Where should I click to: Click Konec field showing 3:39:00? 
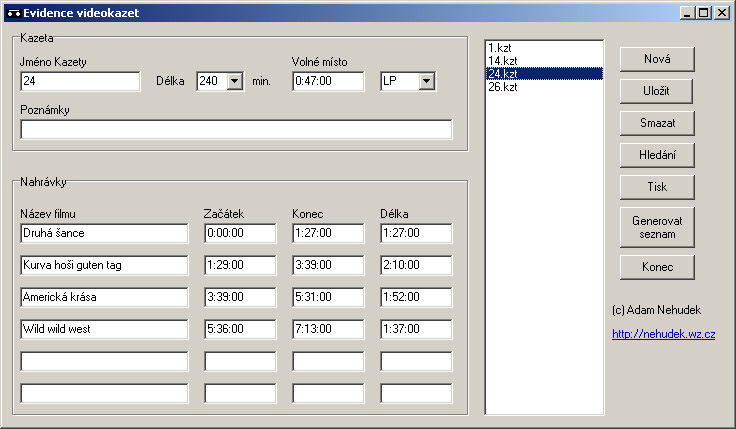click(328, 265)
